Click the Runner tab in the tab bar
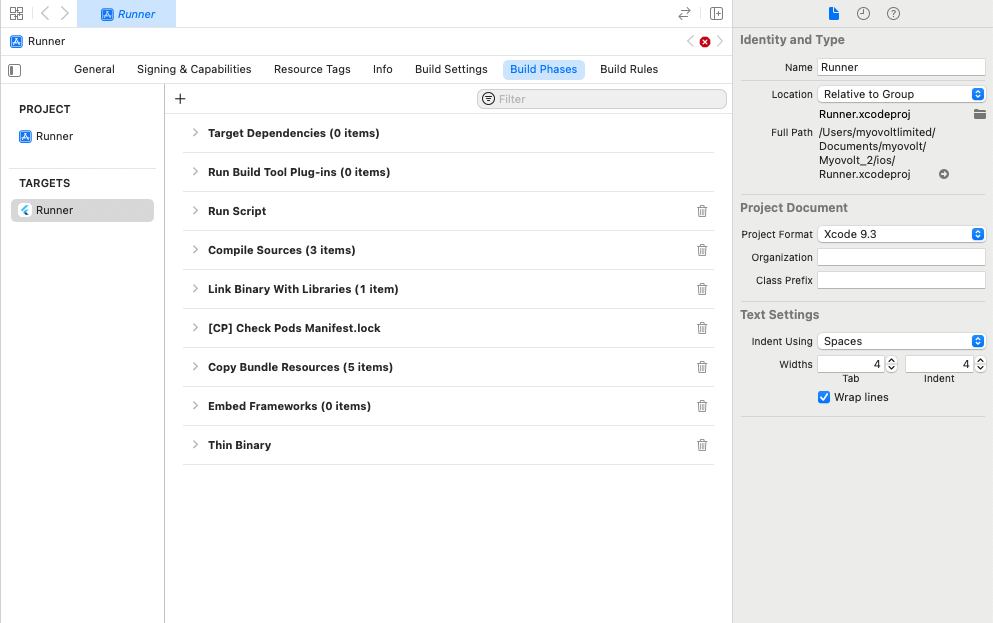The width and height of the screenshot is (993, 623). [127, 14]
